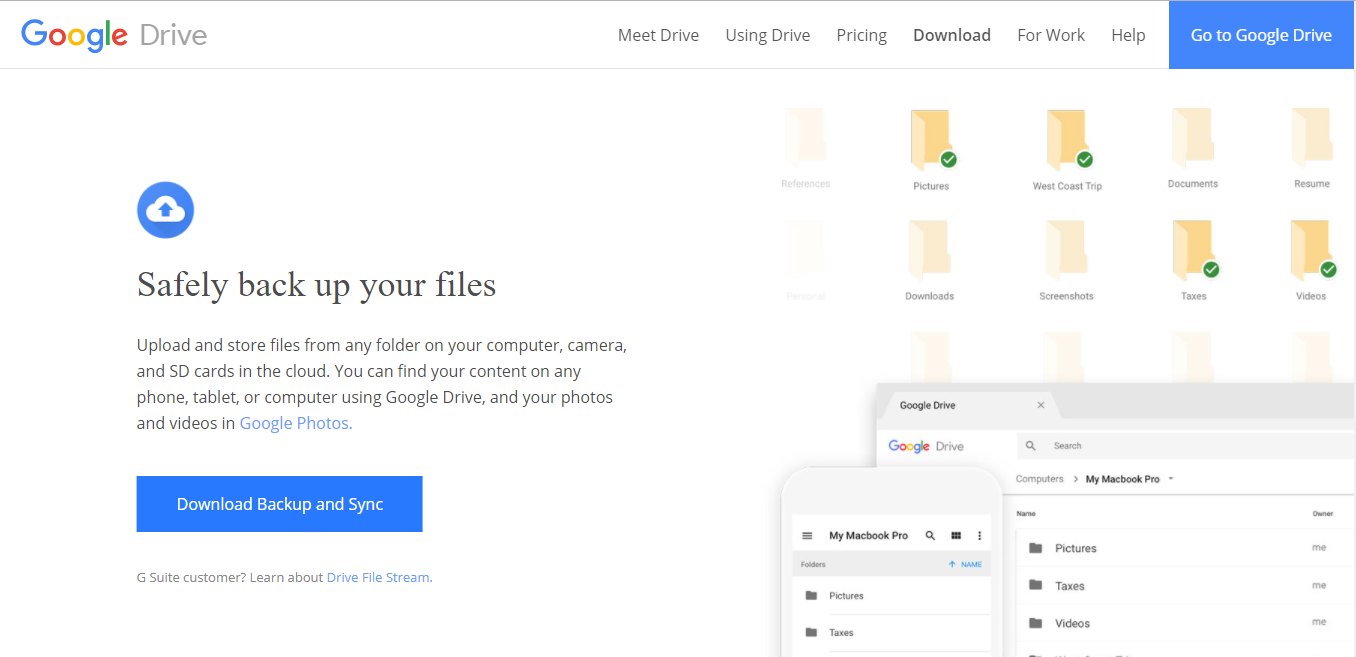The height and width of the screenshot is (657, 1356).
Task: Open the West Coast Trip folder icon
Action: (1068, 140)
